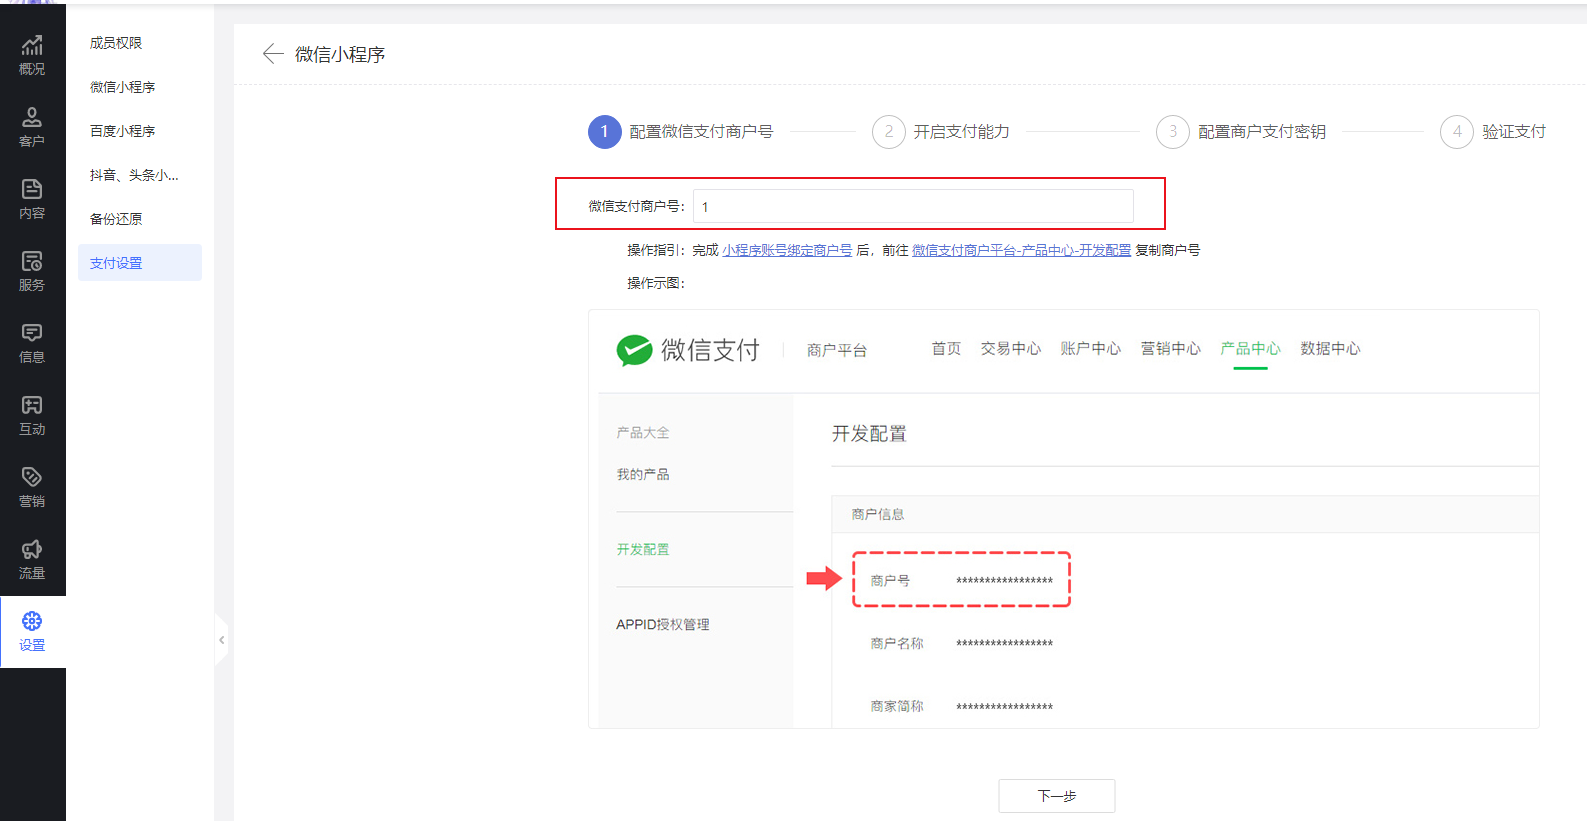Open 微信支付商户平台-产品中心-开发配置 link
This screenshot has height=821, width=1587.
(1021, 250)
